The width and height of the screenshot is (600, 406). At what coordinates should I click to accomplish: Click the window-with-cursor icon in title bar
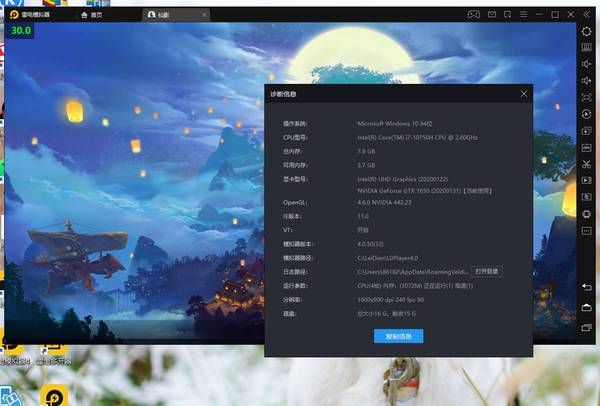[x=507, y=15]
